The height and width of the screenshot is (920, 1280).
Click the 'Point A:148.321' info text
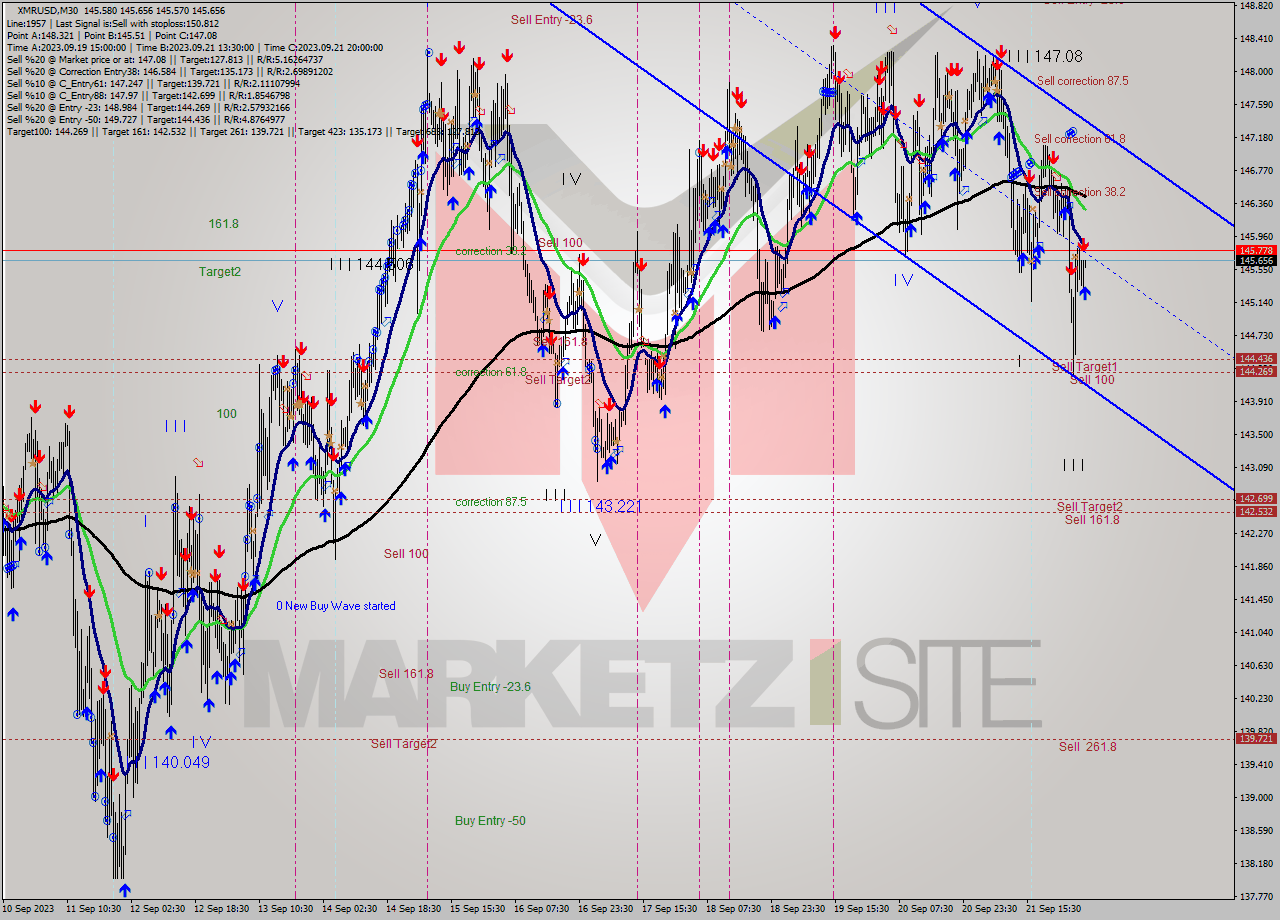point(41,34)
